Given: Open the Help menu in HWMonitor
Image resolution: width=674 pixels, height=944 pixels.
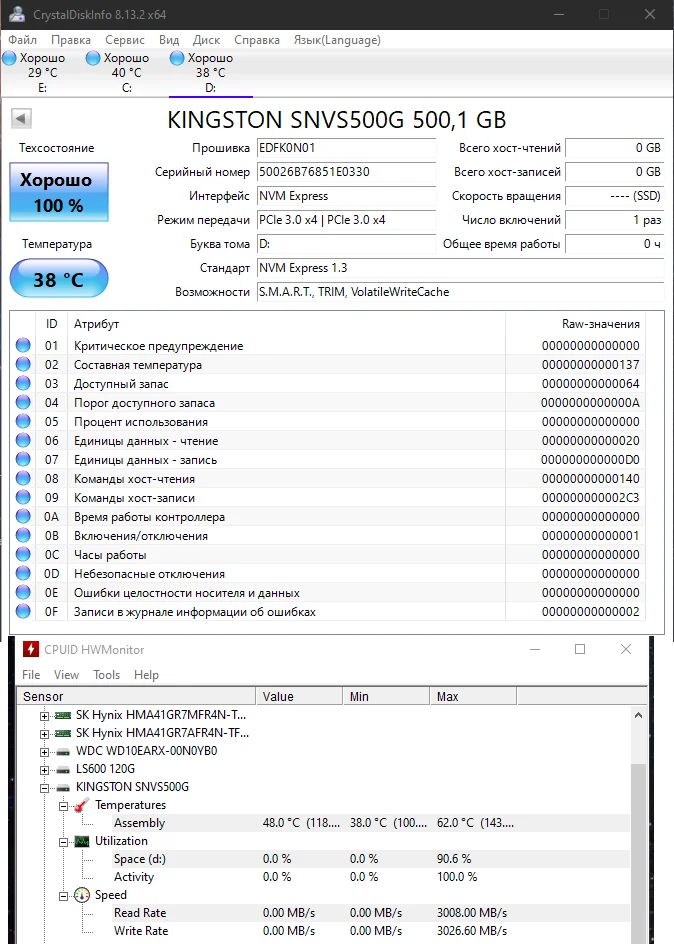Looking at the screenshot, I should 146,675.
